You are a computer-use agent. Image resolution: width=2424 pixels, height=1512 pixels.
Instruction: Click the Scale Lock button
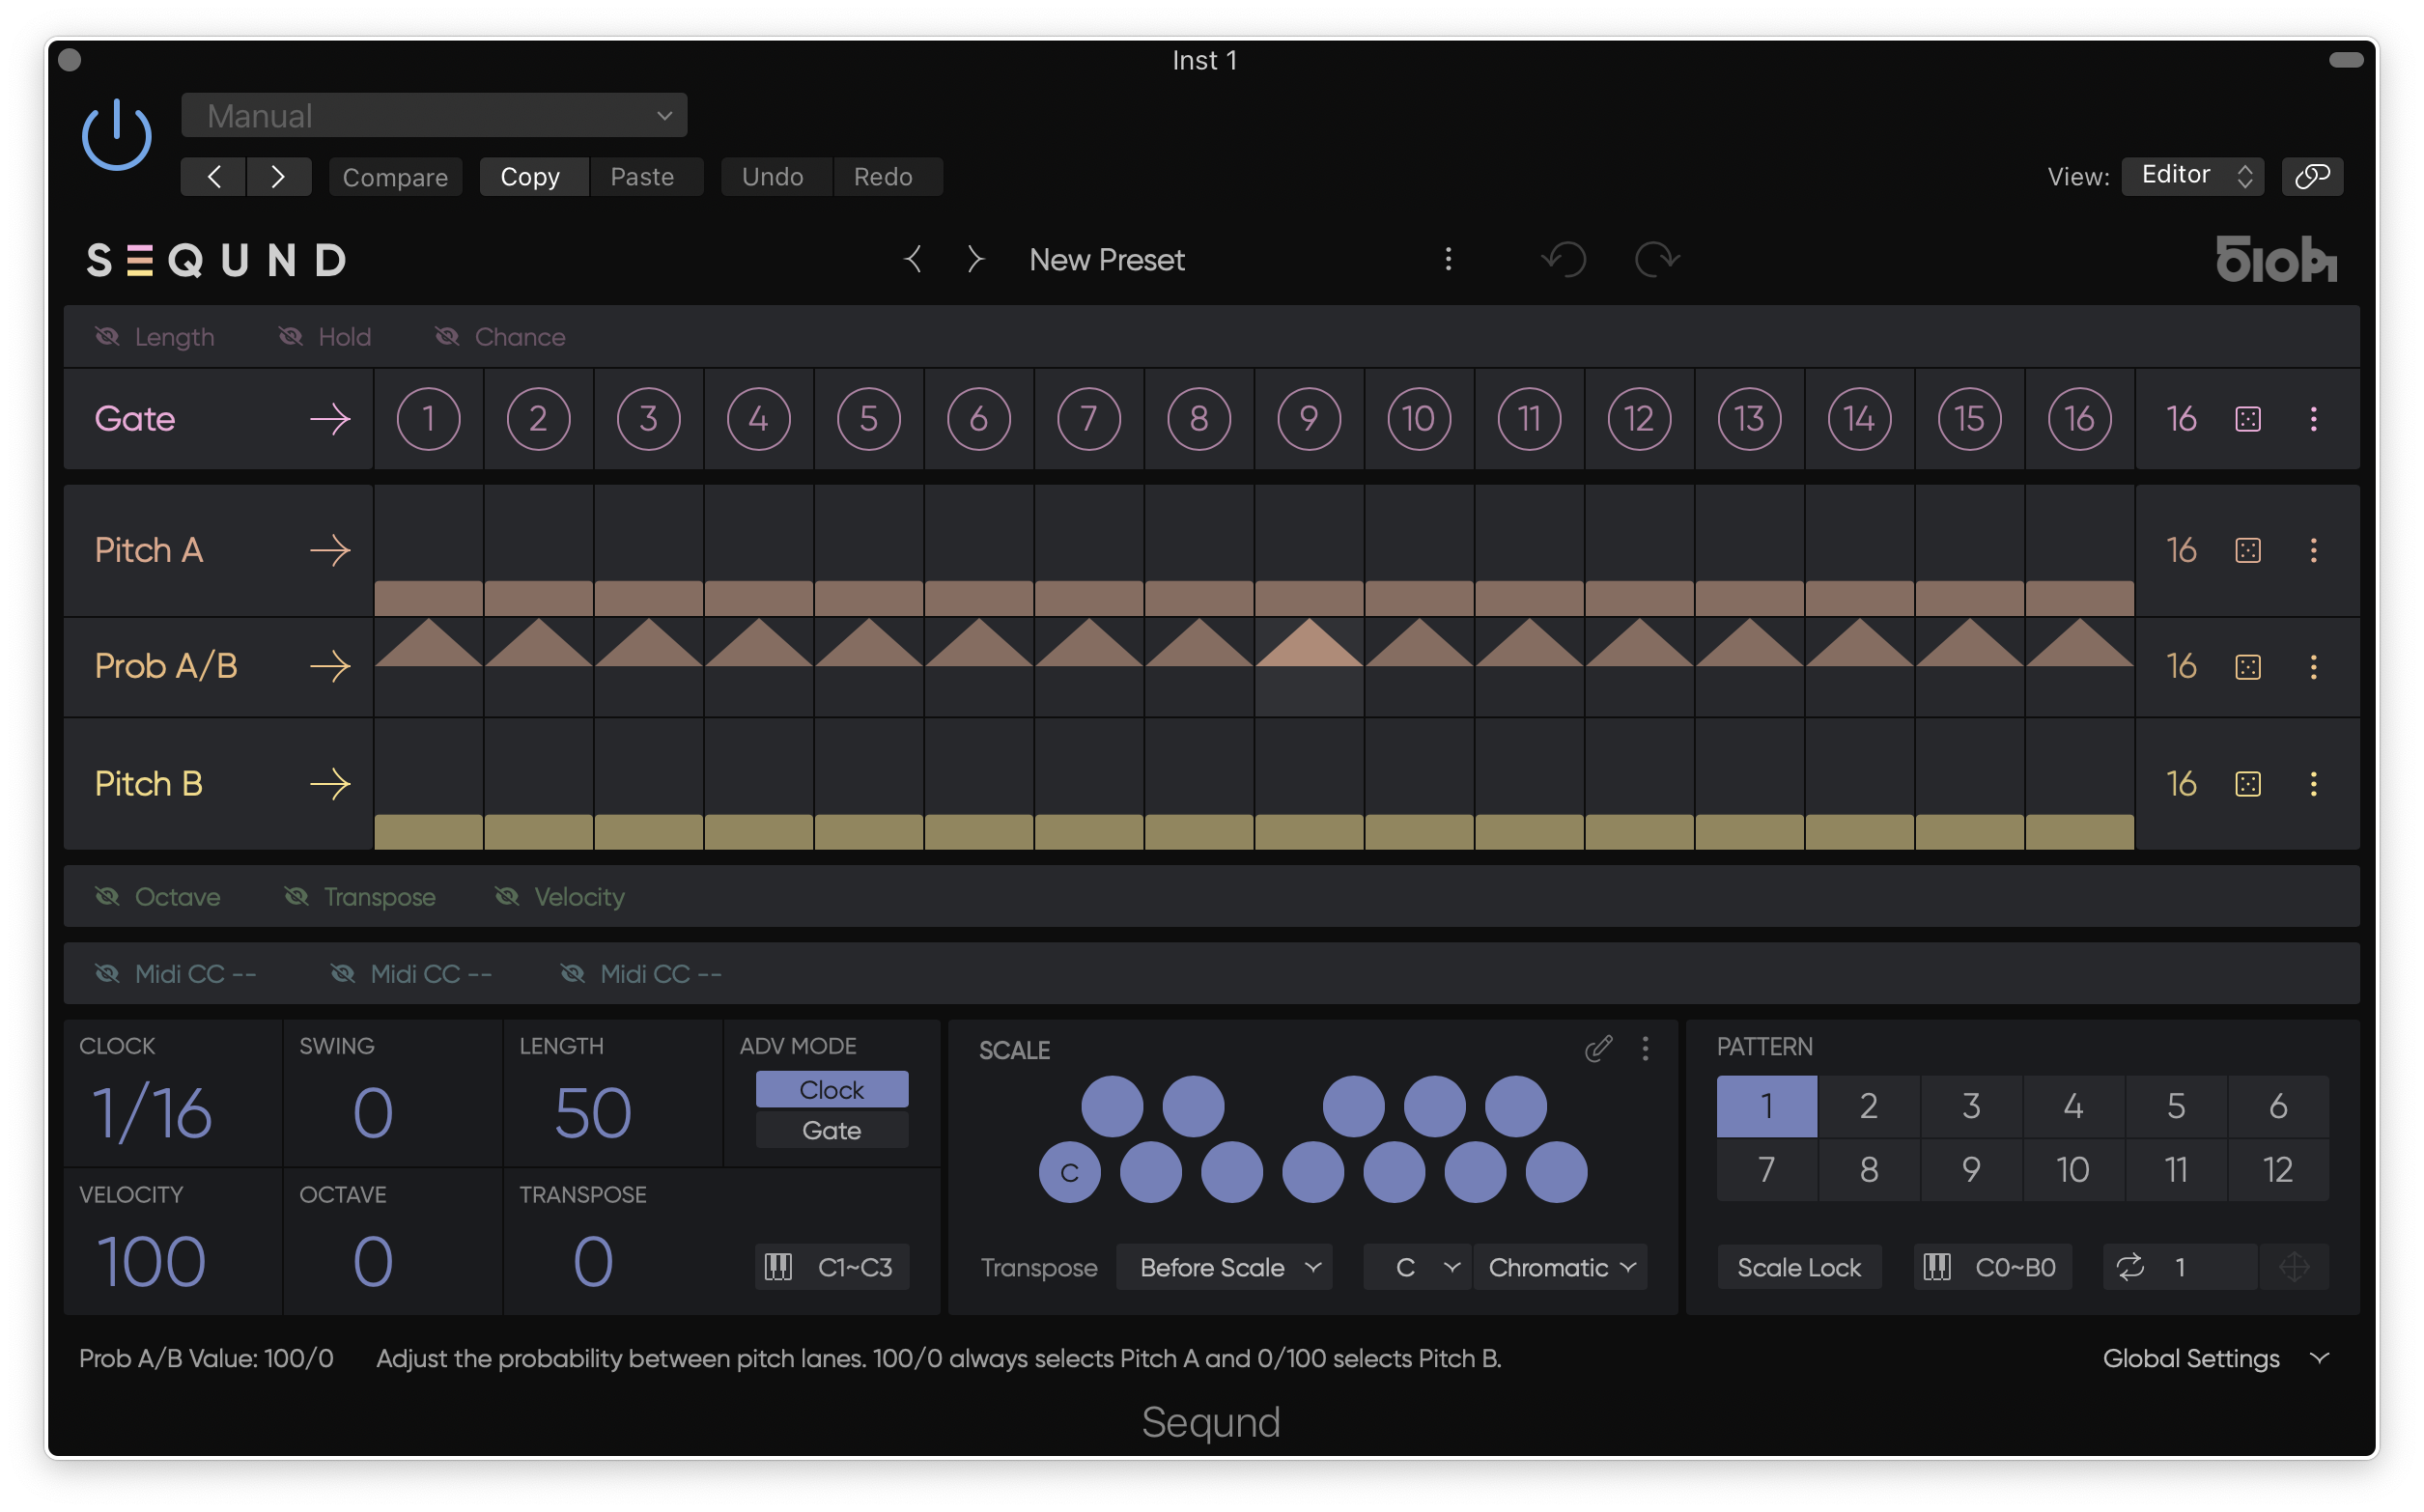pyautogui.click(x=1798, y=1267)
